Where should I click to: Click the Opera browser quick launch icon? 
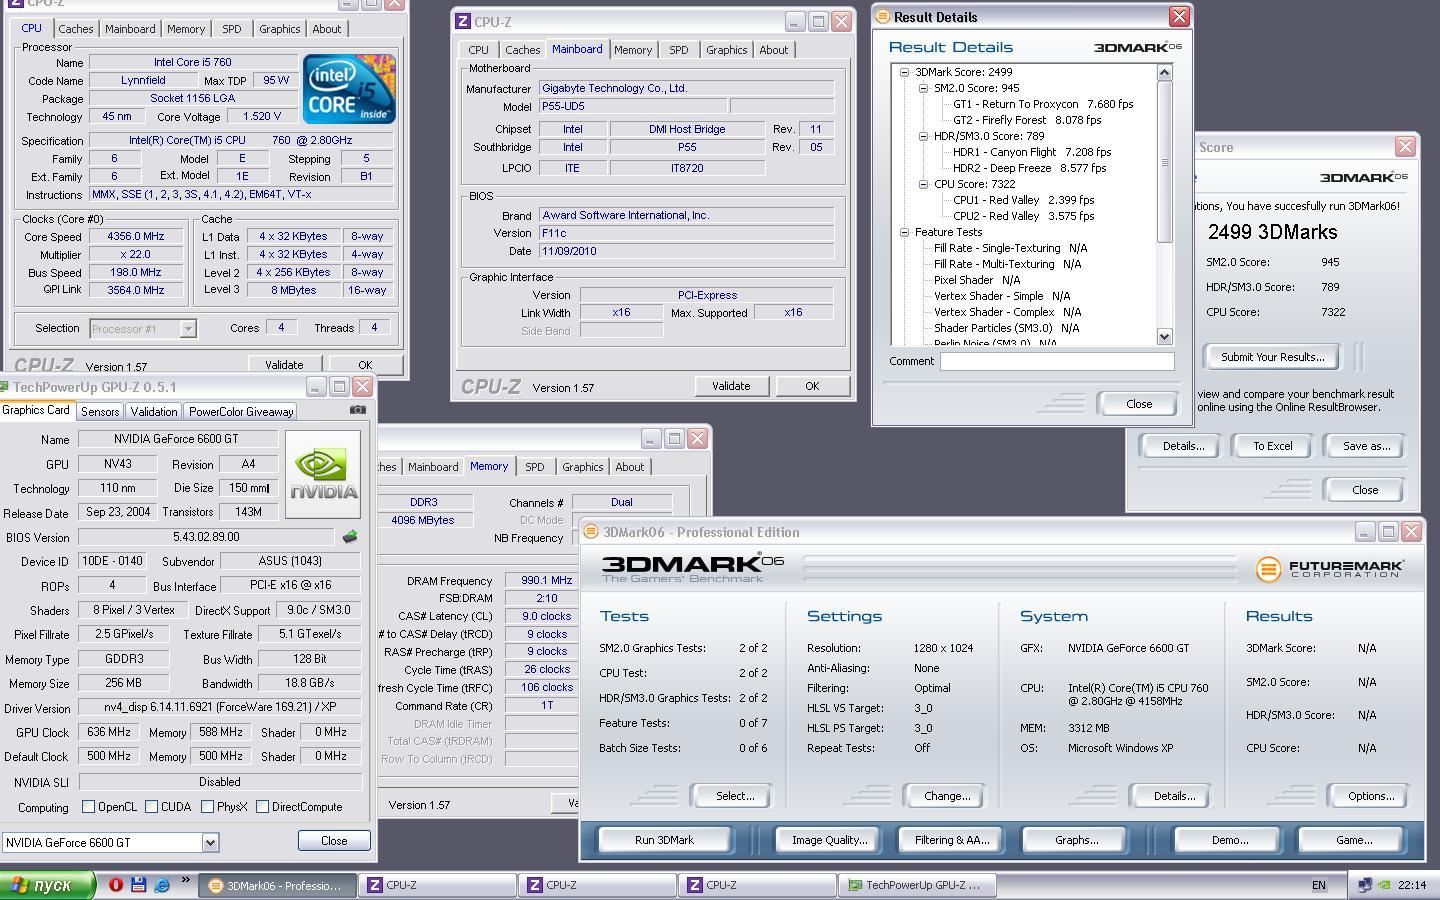pyautogui.click(x=116, y=885)
